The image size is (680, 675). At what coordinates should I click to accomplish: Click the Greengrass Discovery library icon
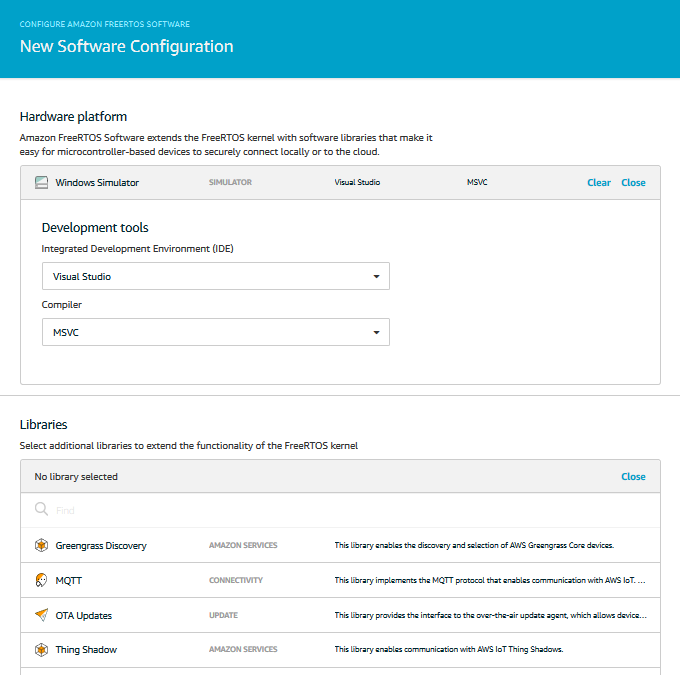click(x=41, y=545)
